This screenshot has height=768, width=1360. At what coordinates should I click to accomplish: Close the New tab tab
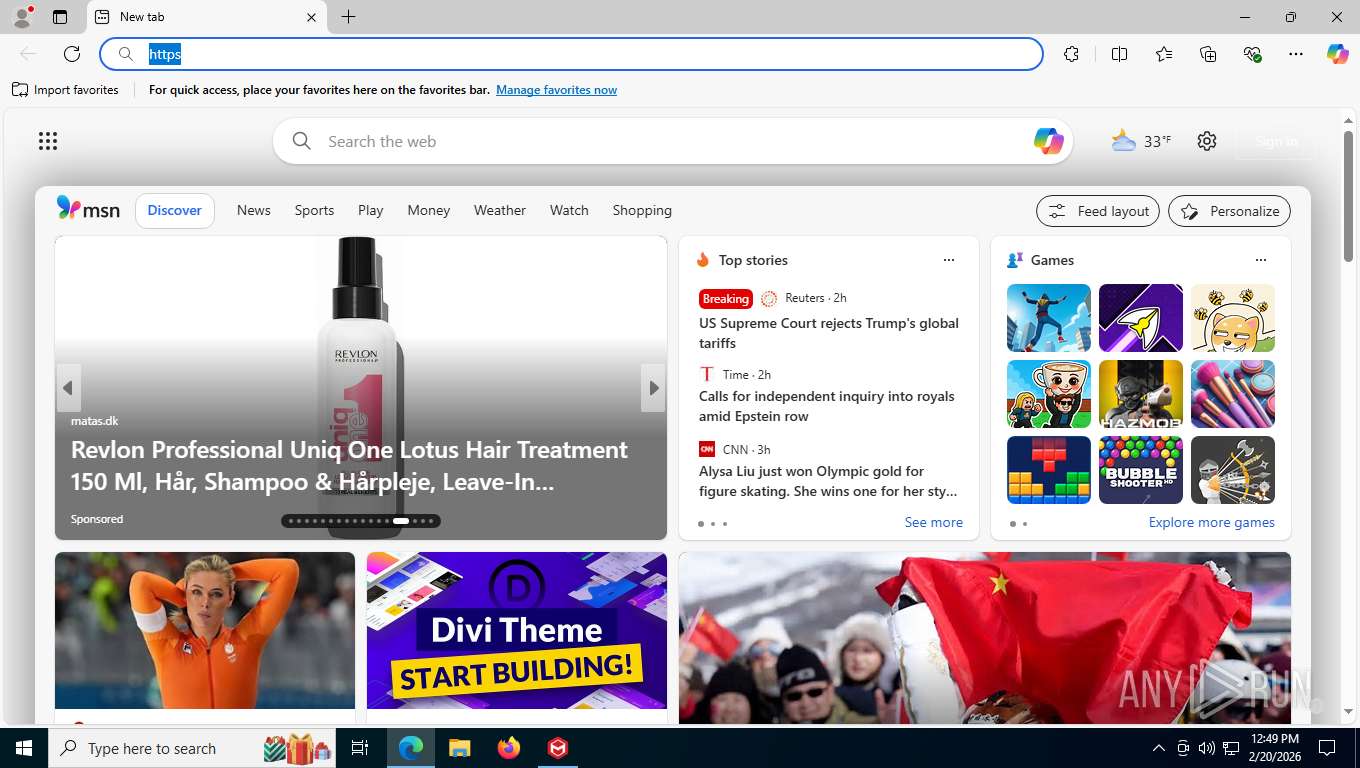click(311, 17)
